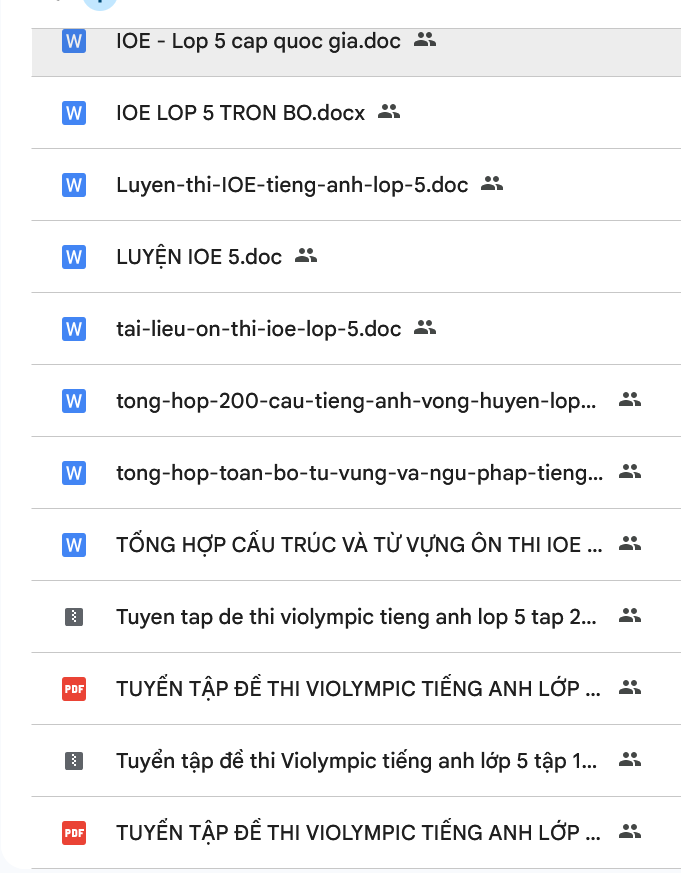Select tai-lieu-on-thi-ioe-lop-5.doc file name

tap(258, 329)
